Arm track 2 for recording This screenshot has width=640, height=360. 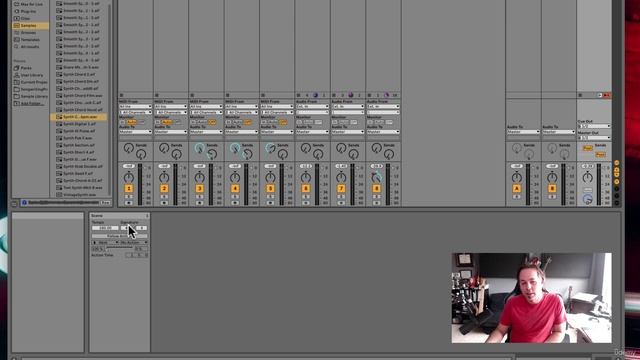[164, 202]
